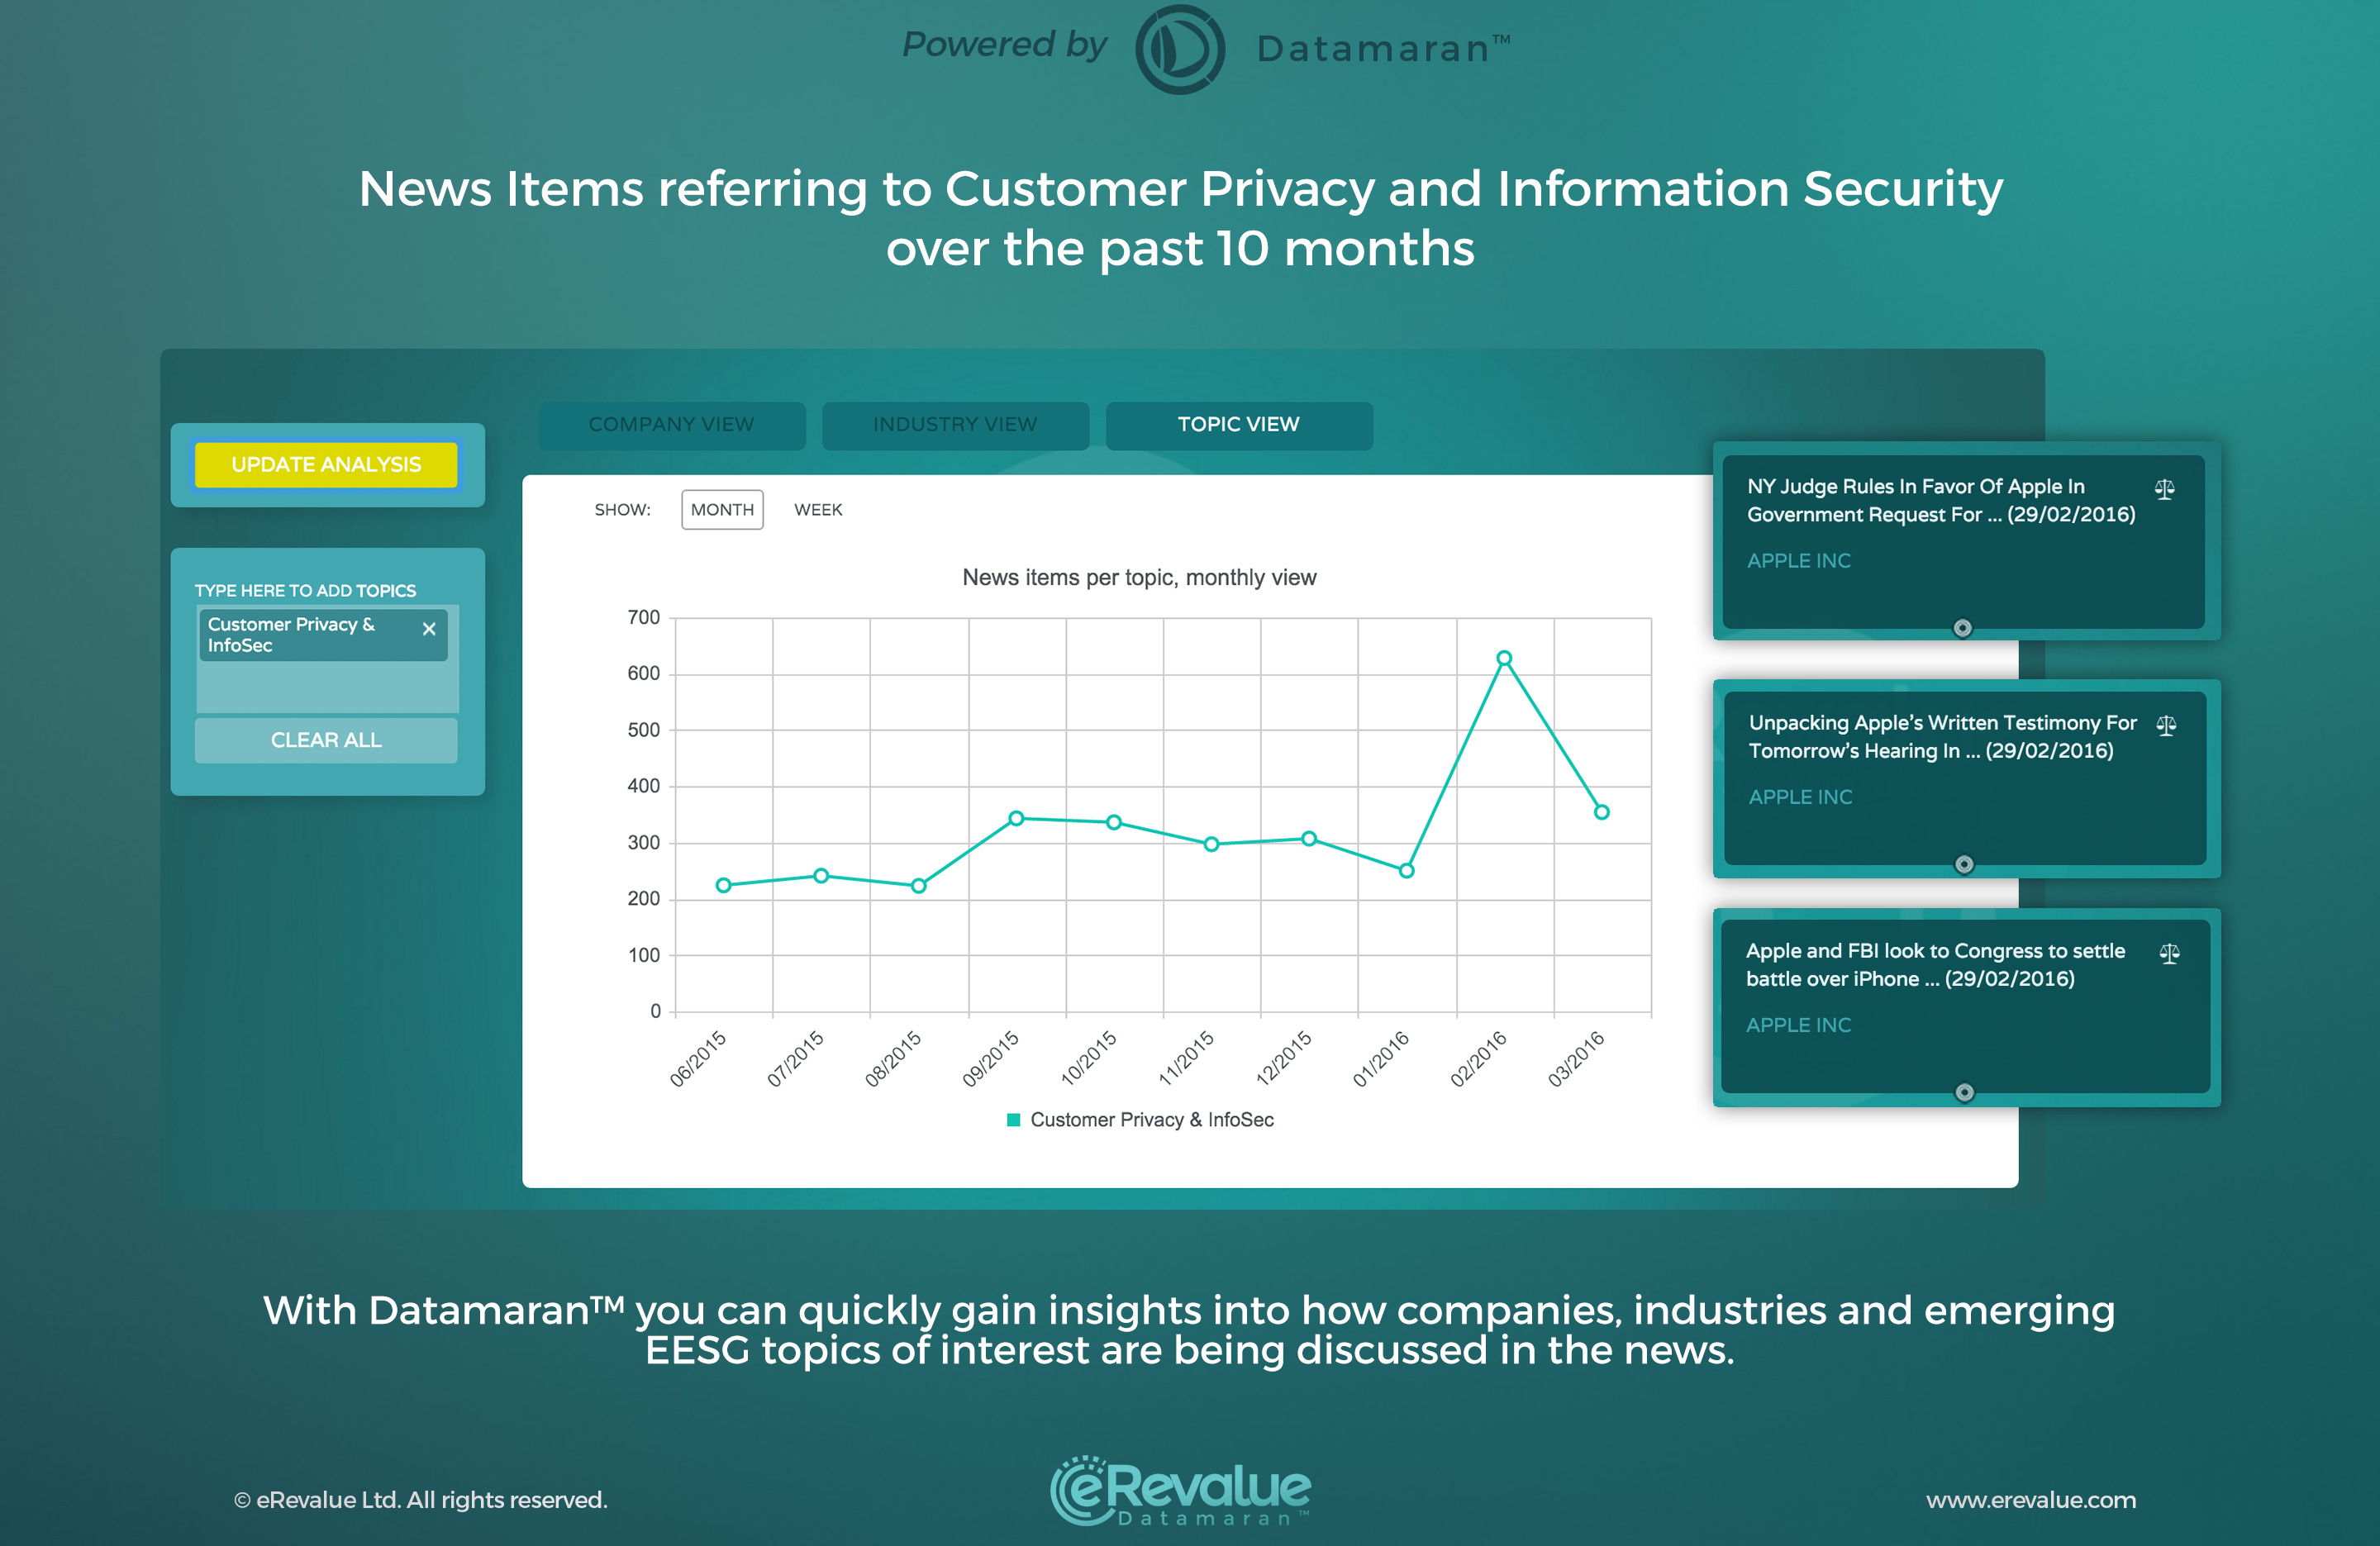Click scales icon on NY Judge Rules card

pos(2164,489)
